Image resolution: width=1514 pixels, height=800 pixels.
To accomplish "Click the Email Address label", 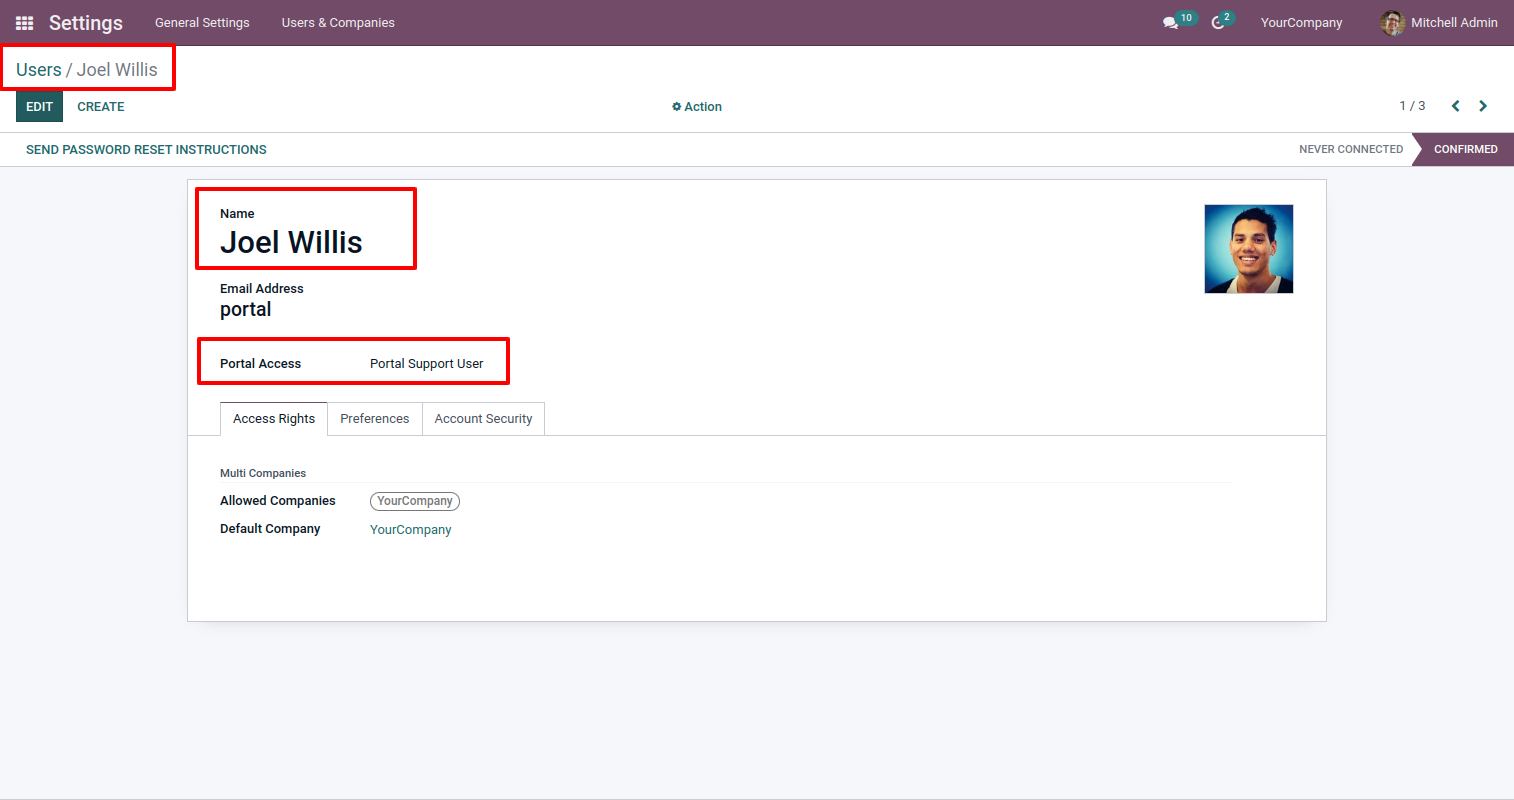I will [262, 289].
